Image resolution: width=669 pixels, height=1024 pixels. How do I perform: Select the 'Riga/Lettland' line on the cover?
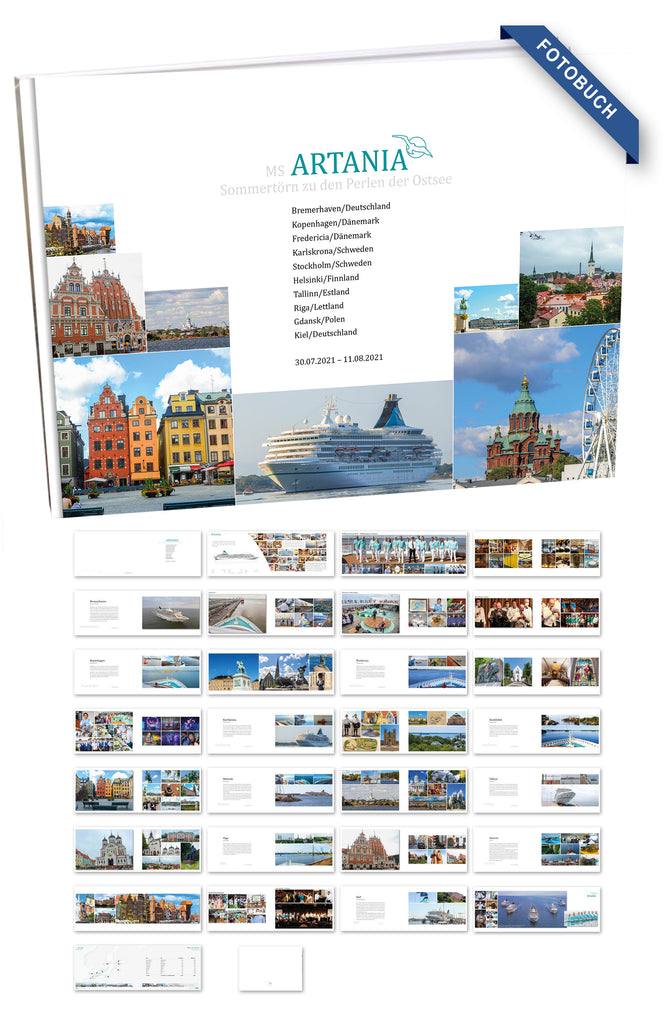coord(319,306)
